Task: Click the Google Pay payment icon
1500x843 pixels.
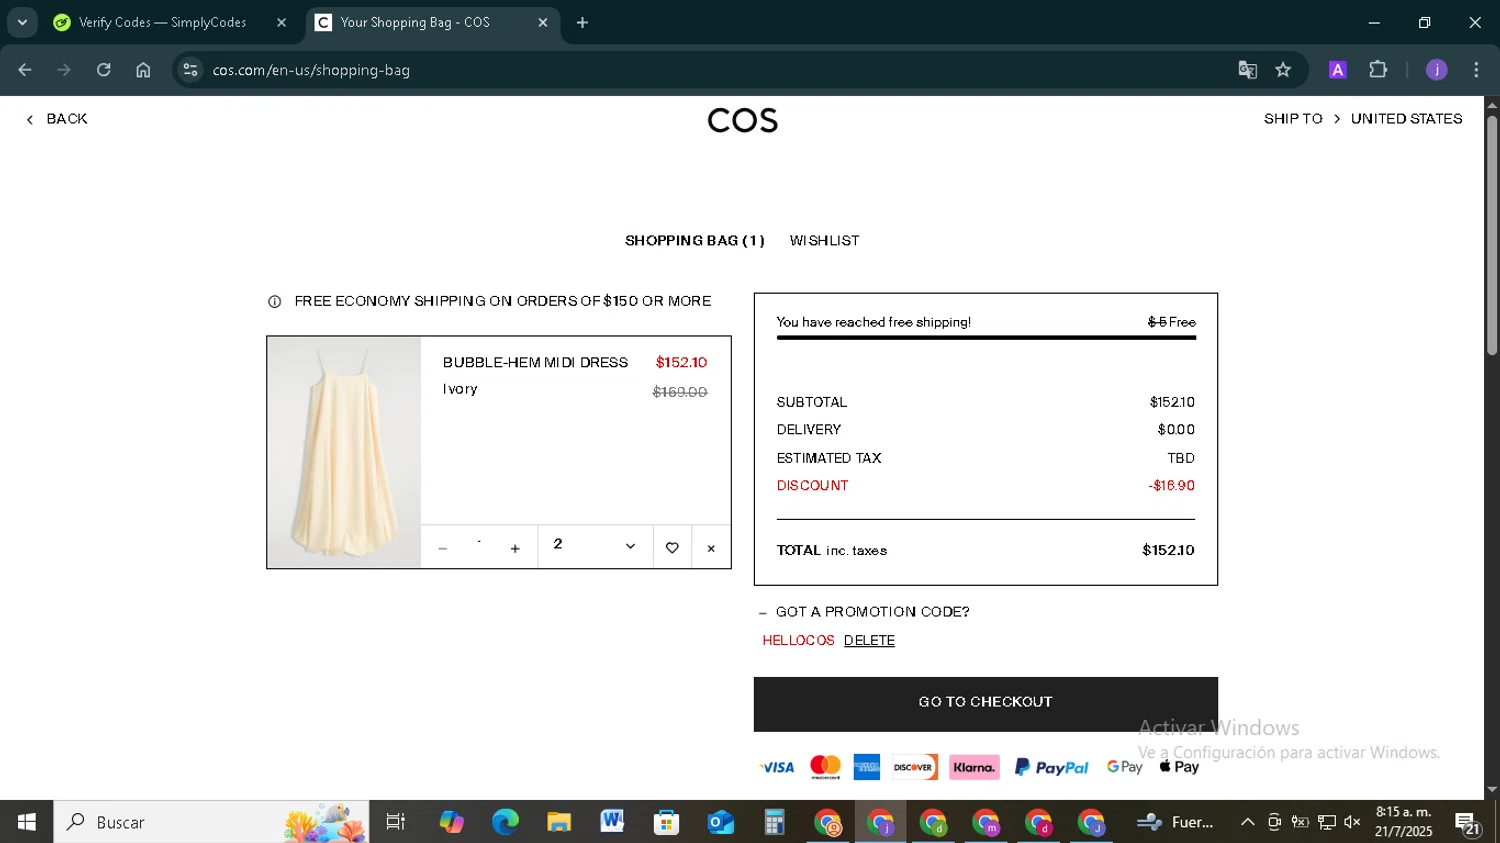Action: (x=1124, y=767)
